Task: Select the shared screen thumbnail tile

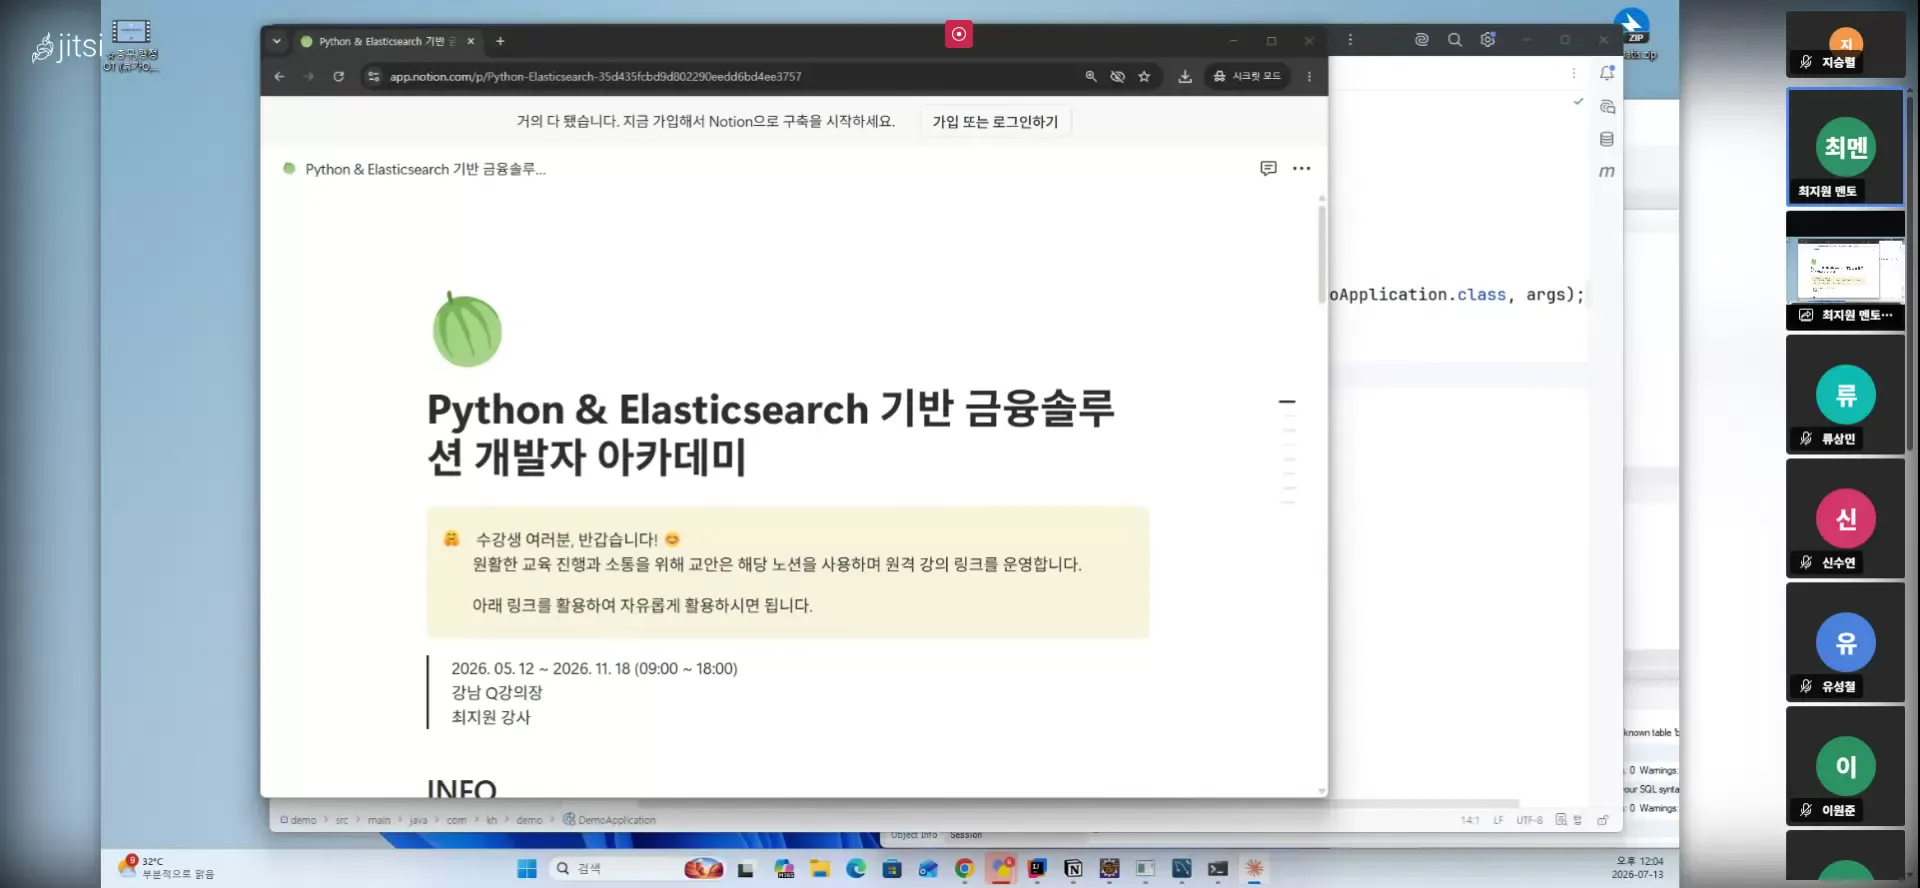Action: pyautogui.click(x=1845, y=270)
